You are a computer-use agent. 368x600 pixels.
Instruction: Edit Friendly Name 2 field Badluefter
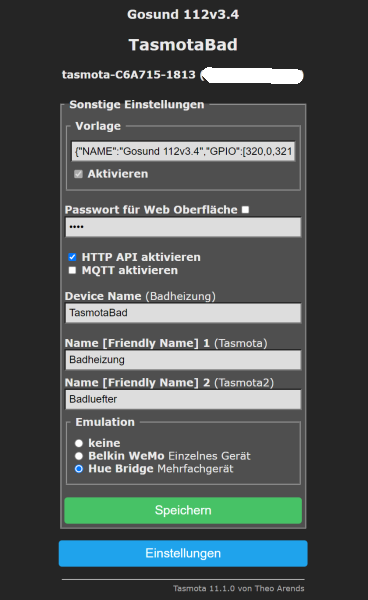click(183, 399)
